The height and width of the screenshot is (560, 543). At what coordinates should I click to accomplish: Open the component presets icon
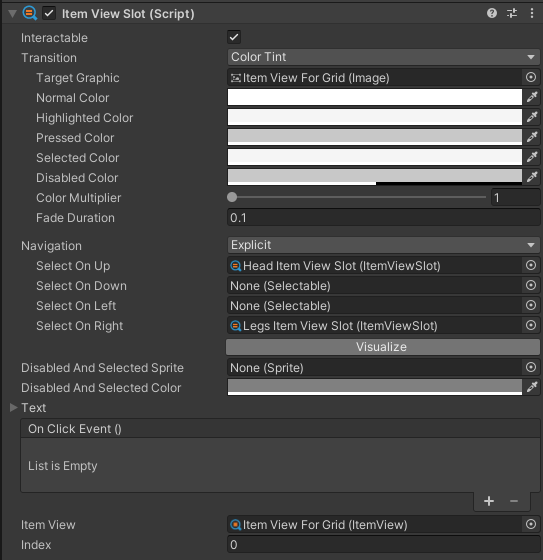(512, 14)
